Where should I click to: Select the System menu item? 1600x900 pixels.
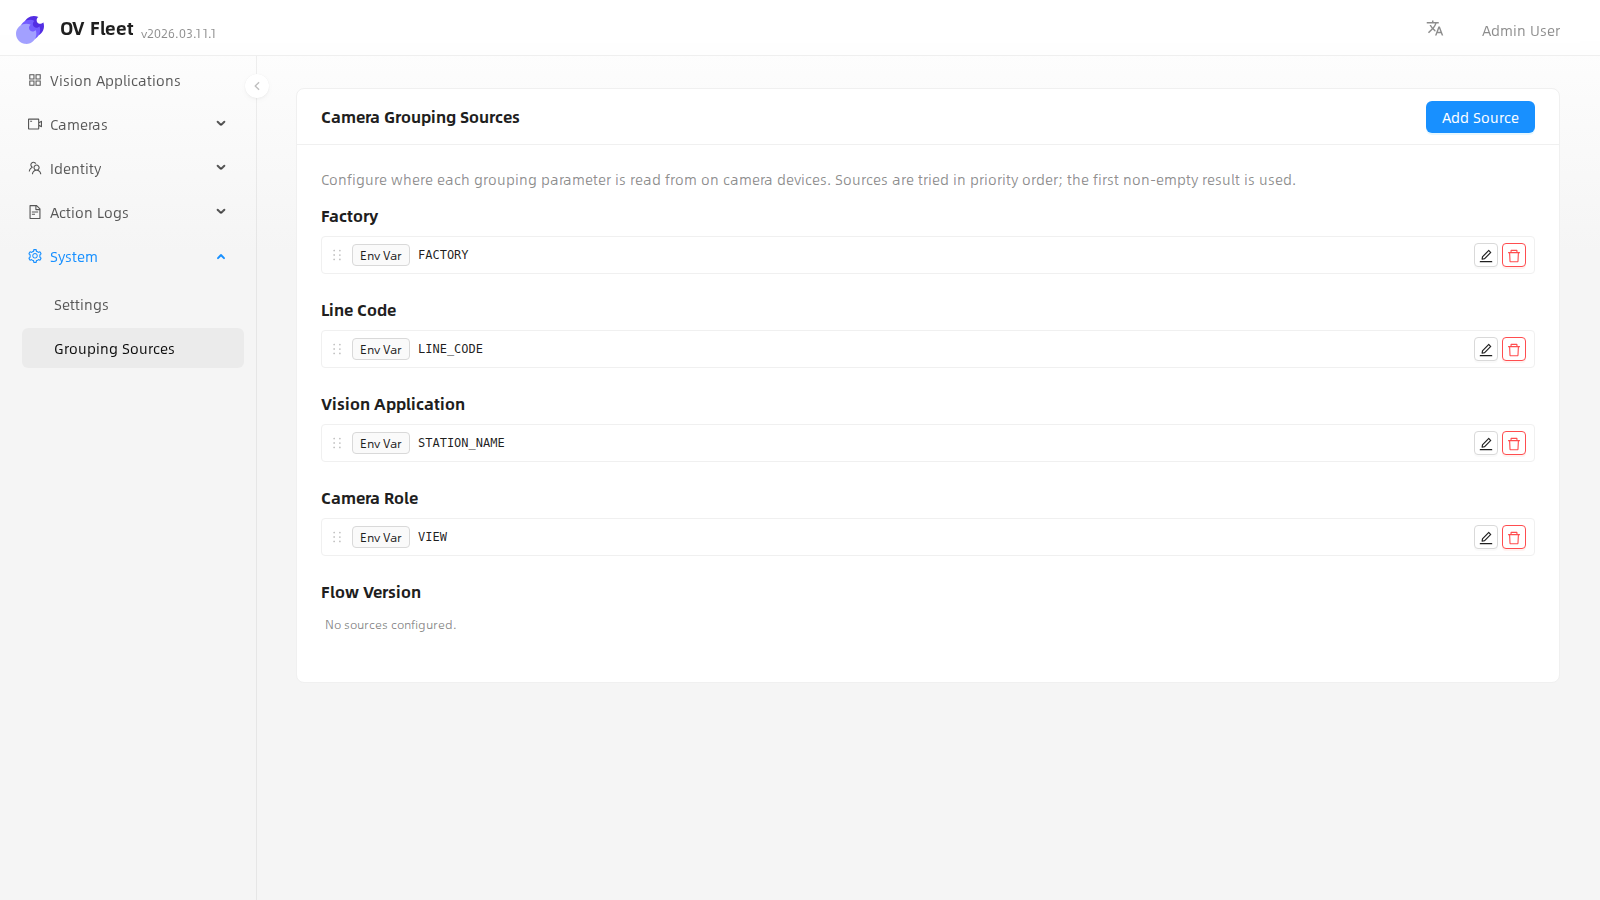coord(132,257)
